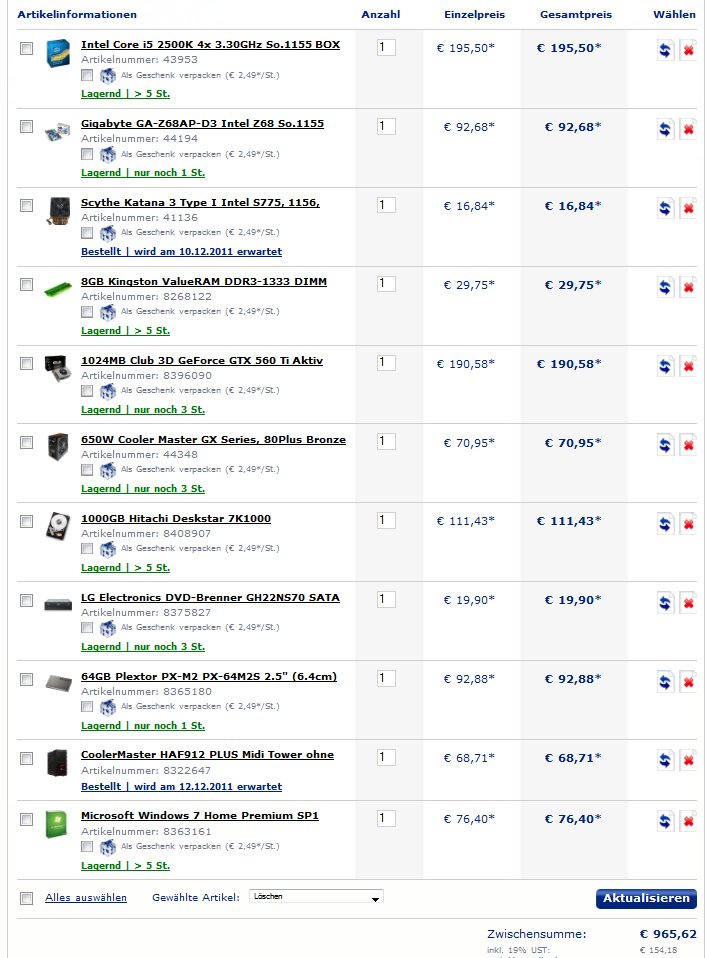This screenshot has height=958, width=705.
Task: Delete the Club 3D GeForce GTX 560 Ti
Action: (688, 366)
